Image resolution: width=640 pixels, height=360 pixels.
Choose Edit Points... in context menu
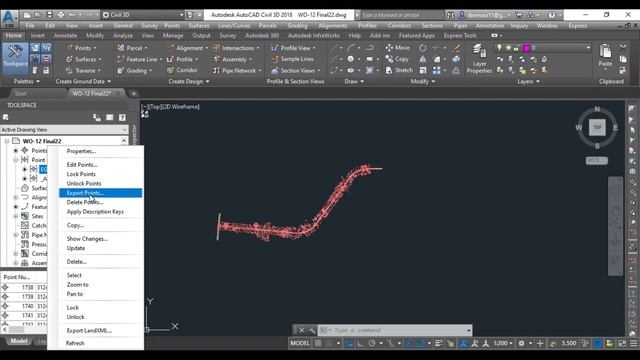tap(82, 164)
